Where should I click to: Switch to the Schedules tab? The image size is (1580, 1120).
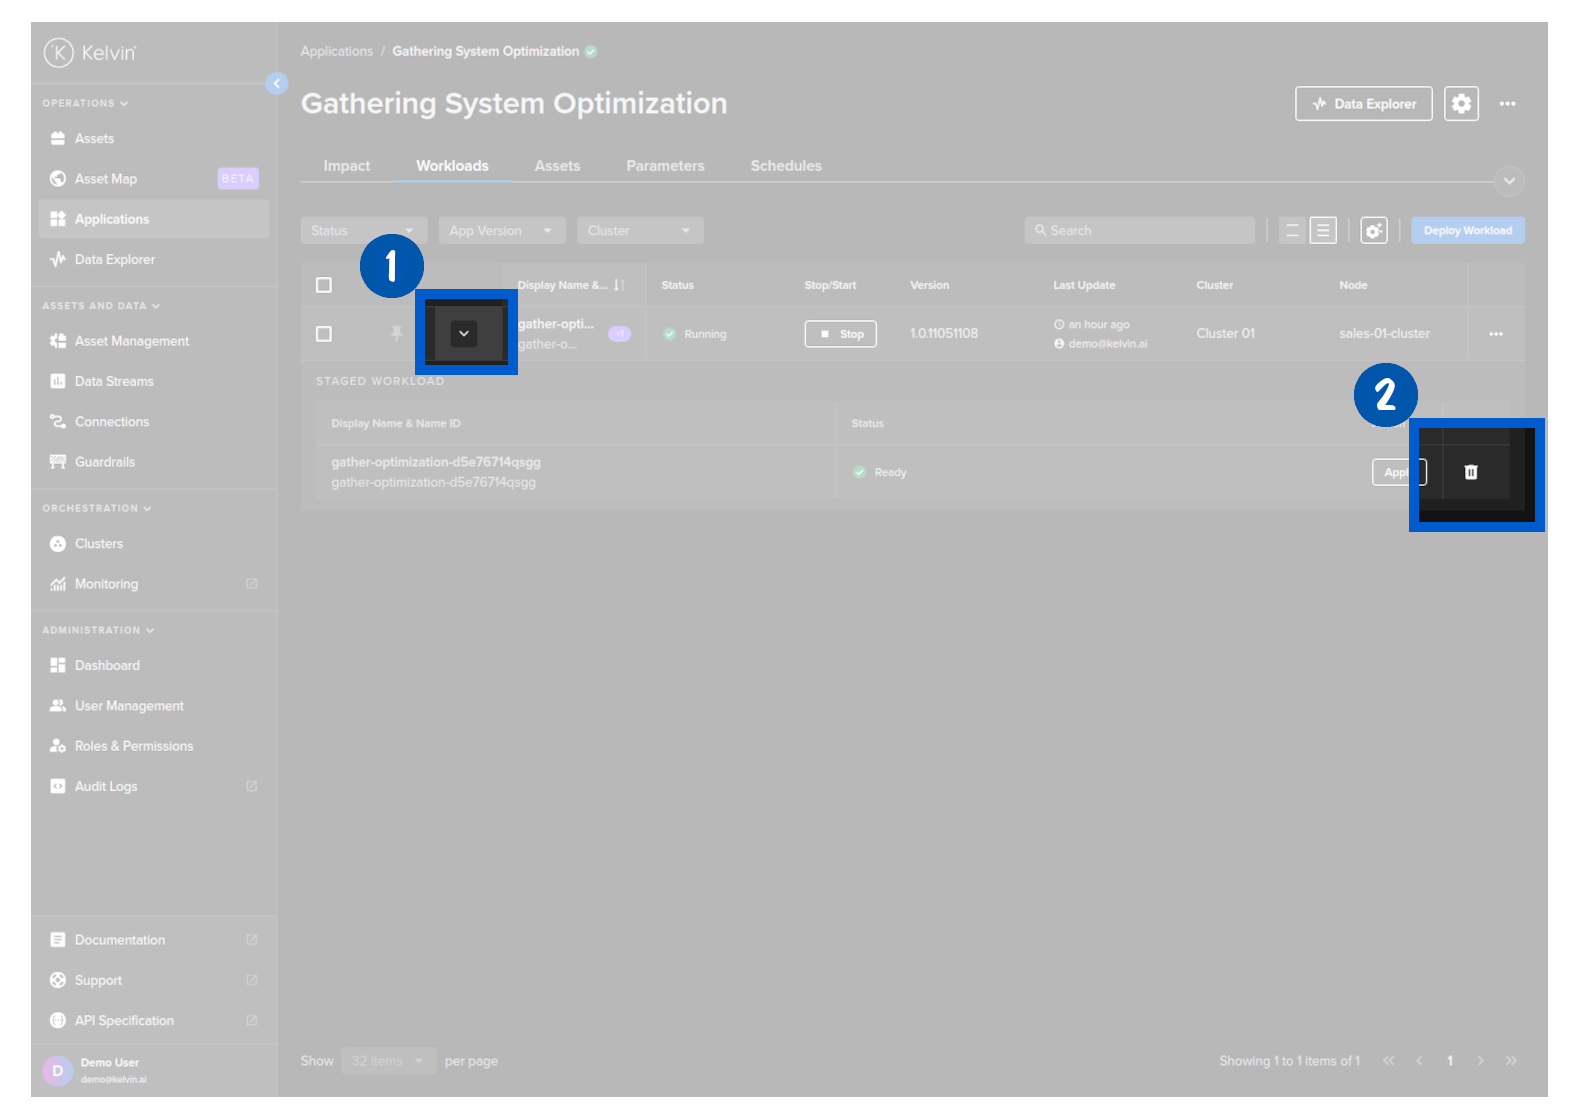(786, 166)
